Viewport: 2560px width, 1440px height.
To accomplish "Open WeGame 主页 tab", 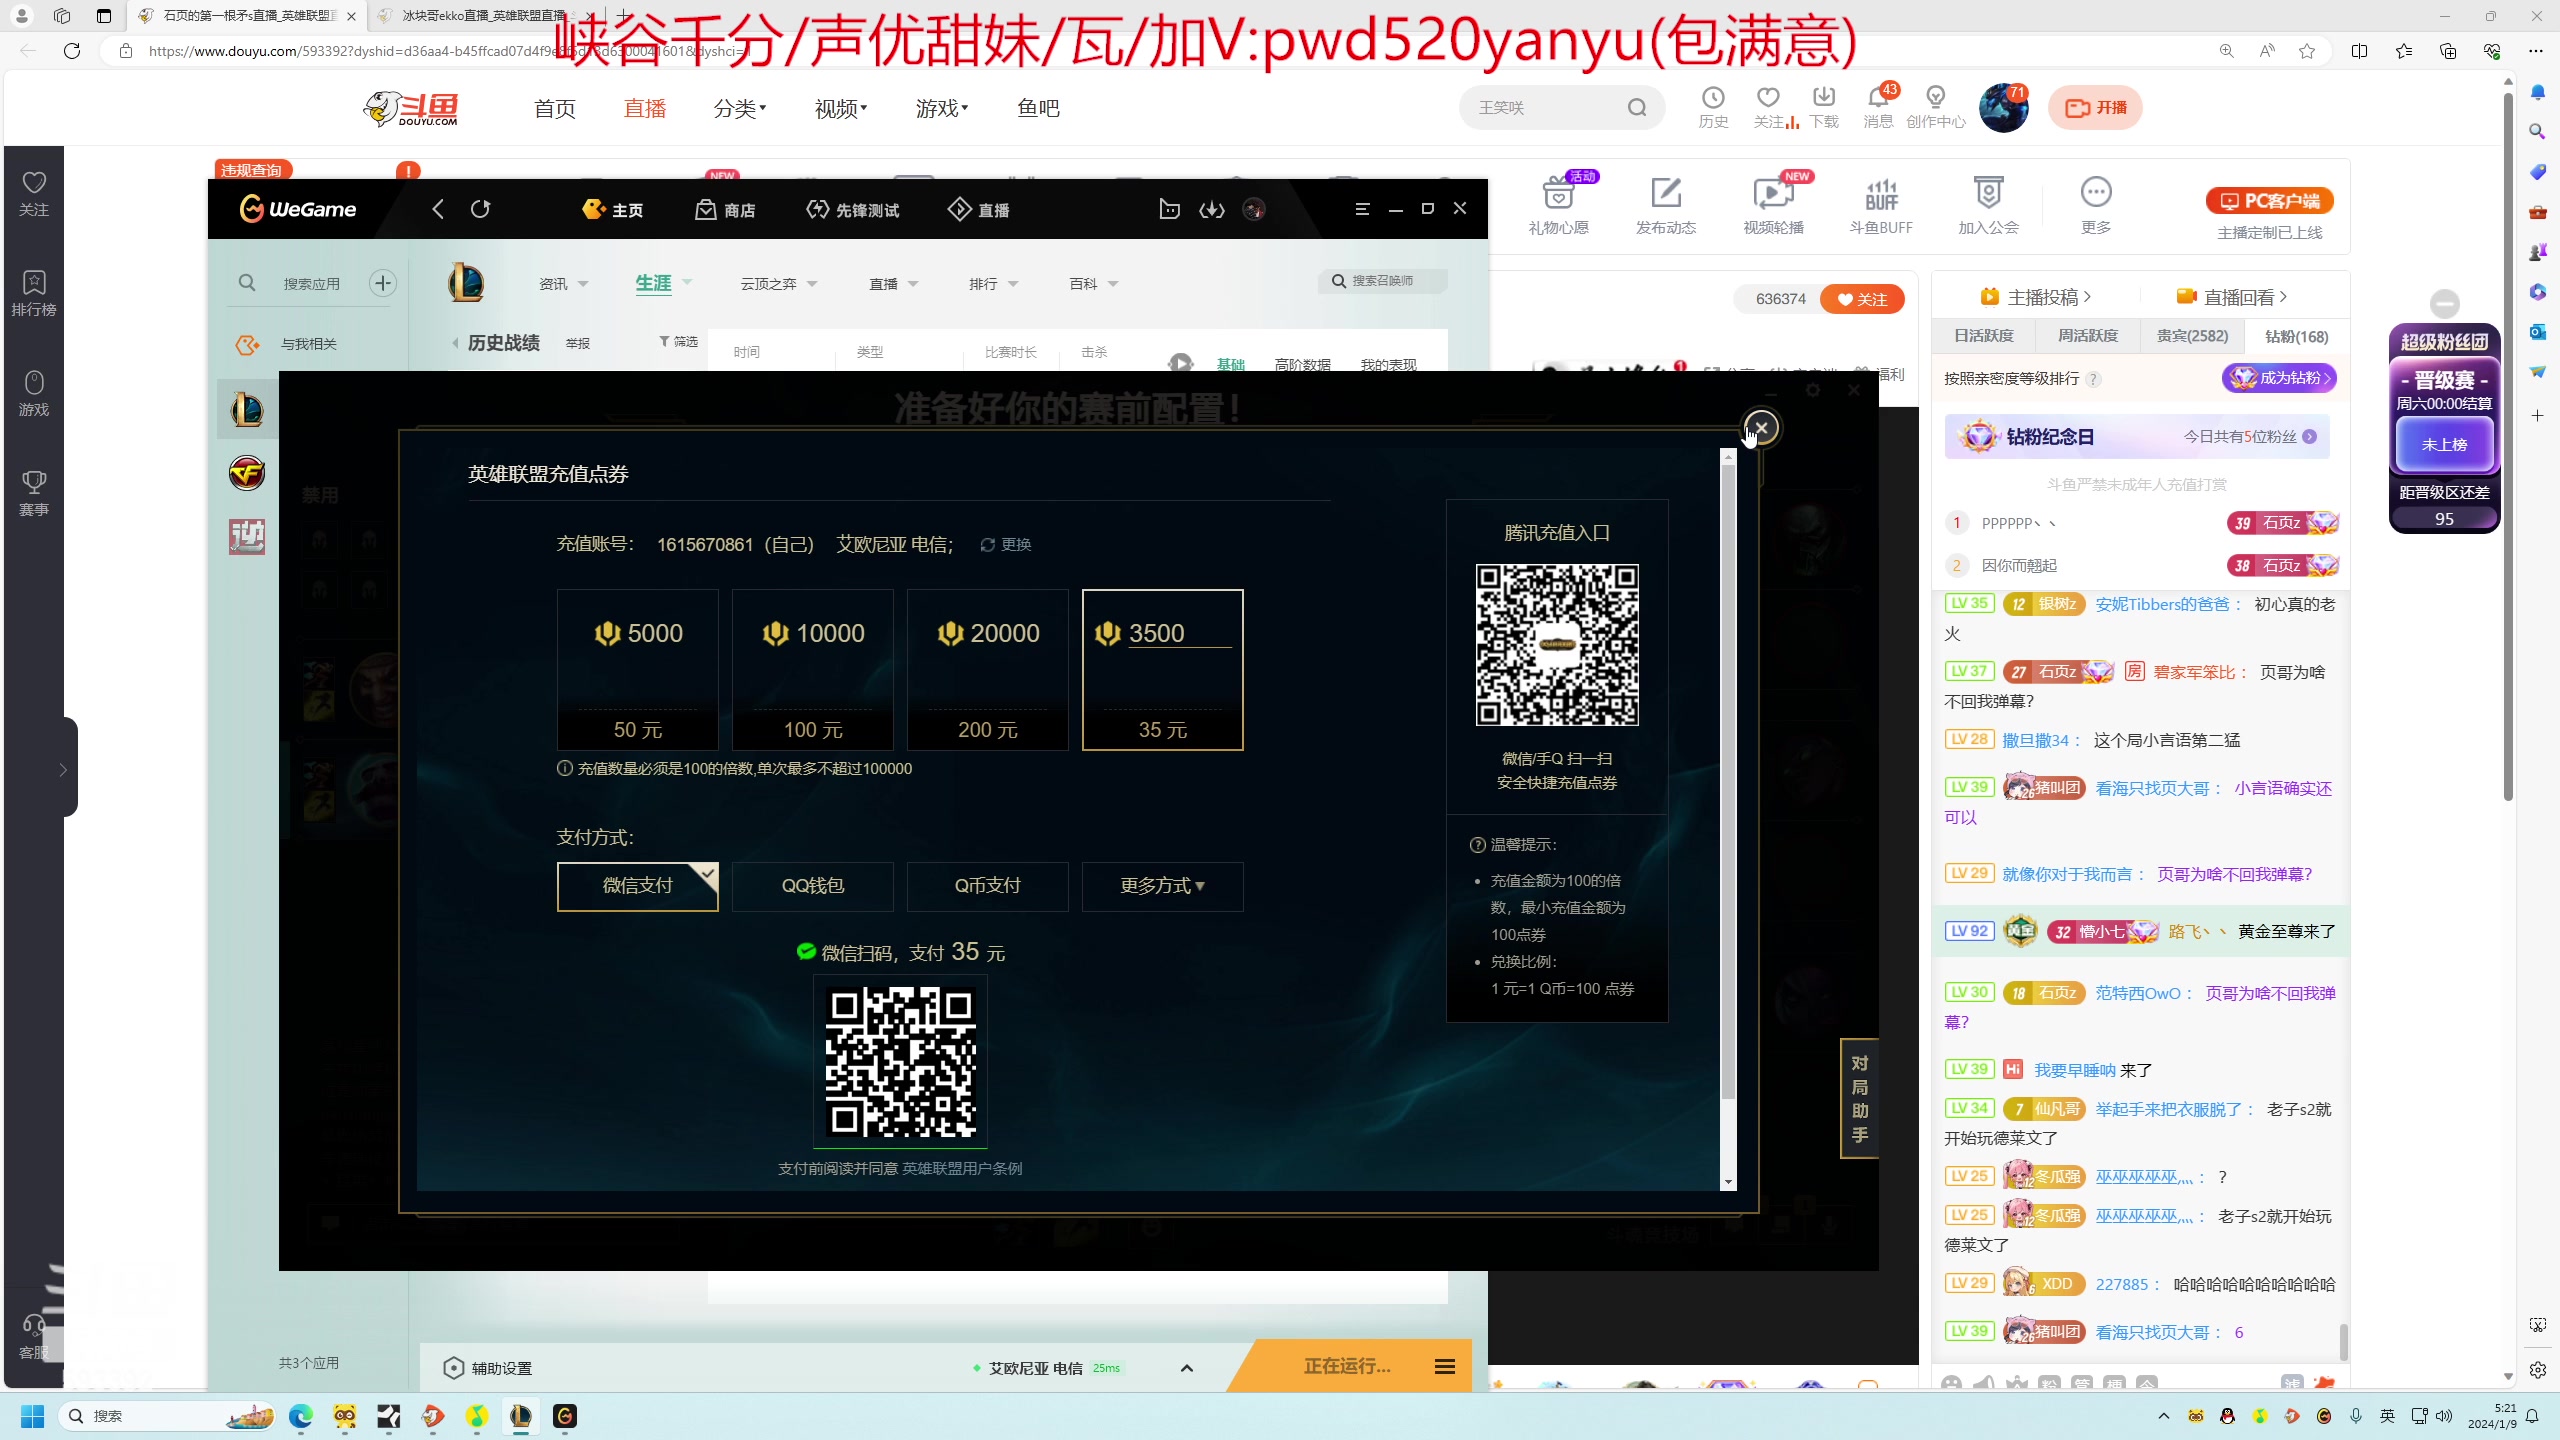I will [612, 210].
